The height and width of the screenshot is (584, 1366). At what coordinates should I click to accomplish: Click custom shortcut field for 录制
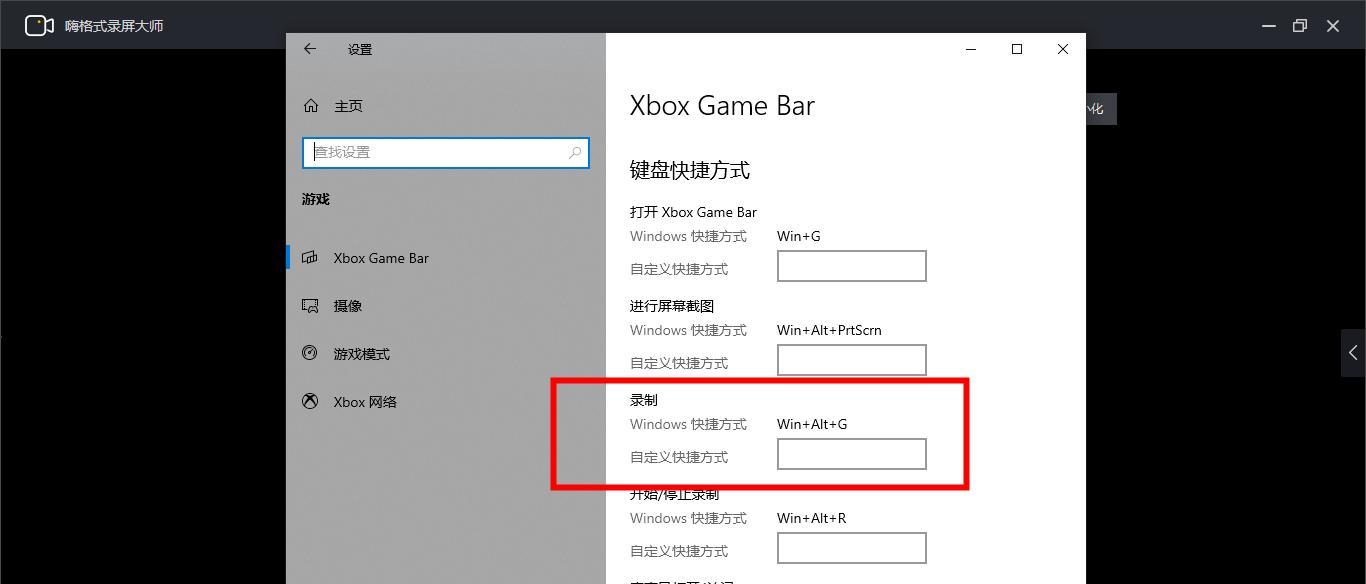tap(852, 454)
